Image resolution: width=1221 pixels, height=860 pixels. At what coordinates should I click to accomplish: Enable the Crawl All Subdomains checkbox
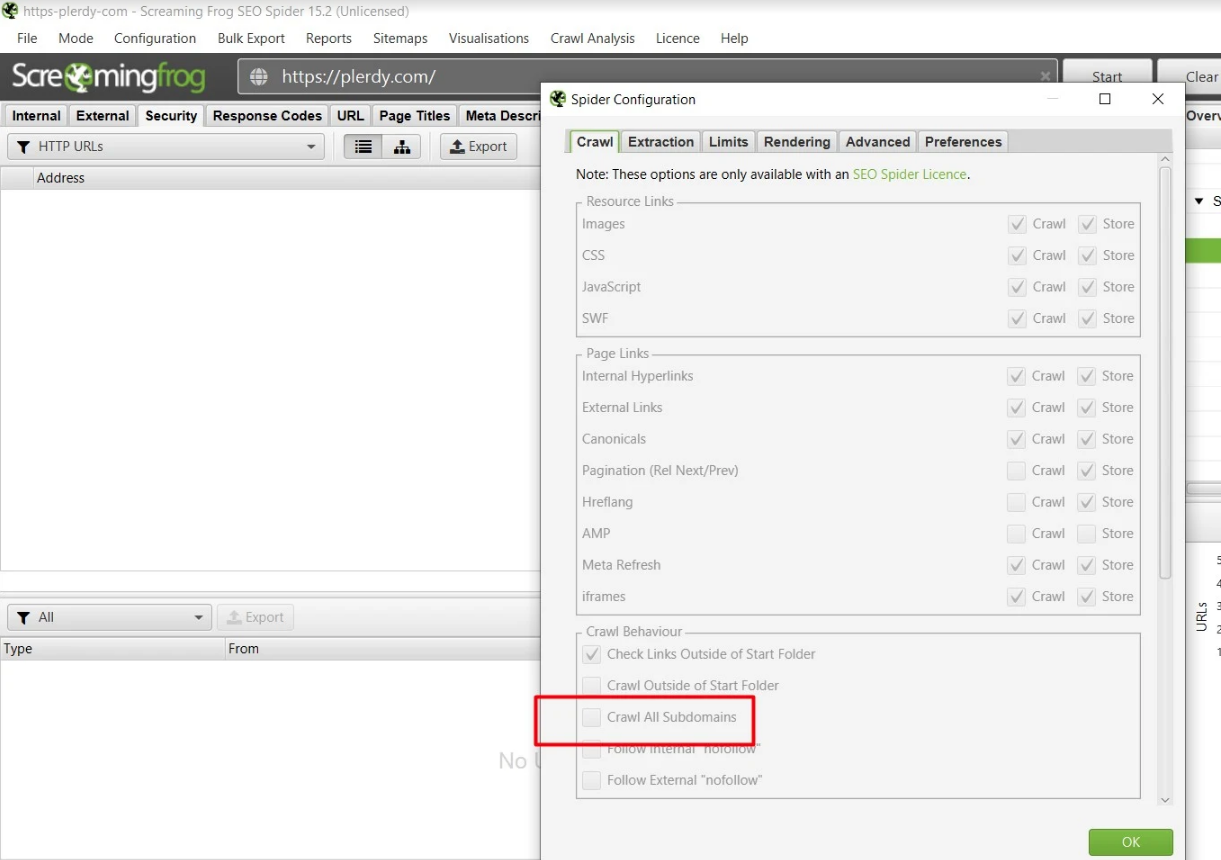(x=591, y=716)
